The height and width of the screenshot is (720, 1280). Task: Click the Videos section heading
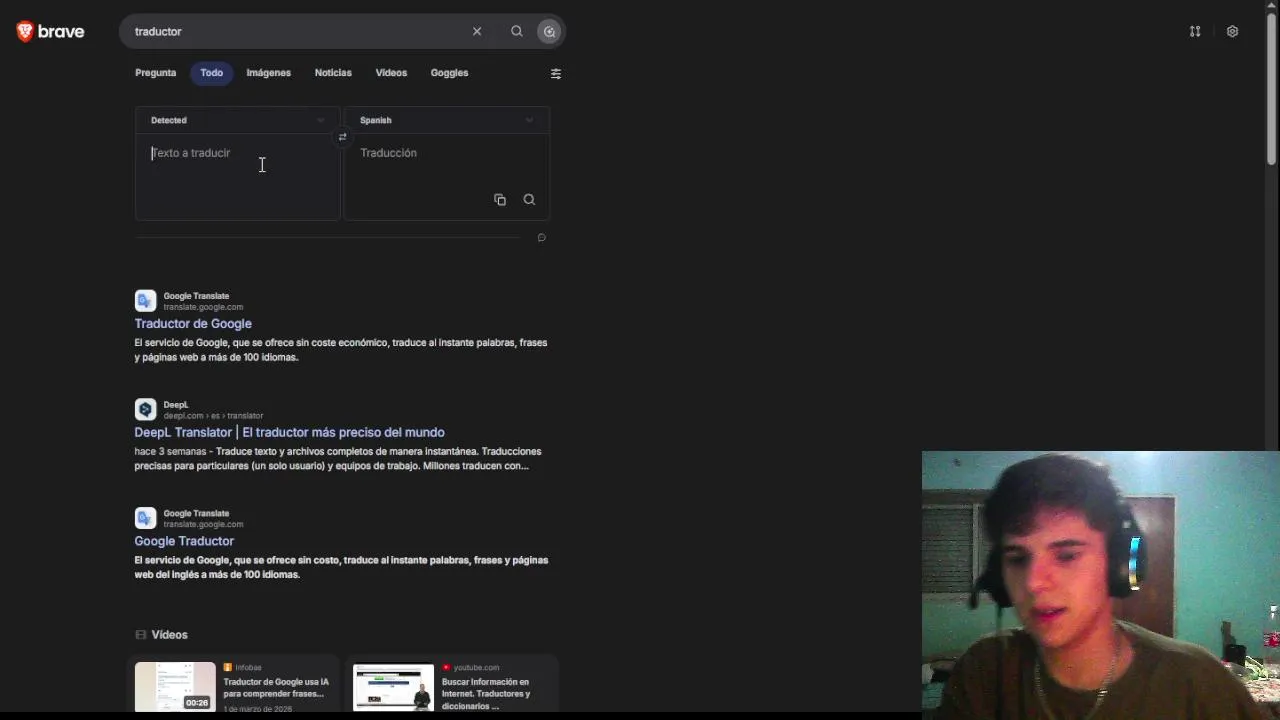coord(169,635)
